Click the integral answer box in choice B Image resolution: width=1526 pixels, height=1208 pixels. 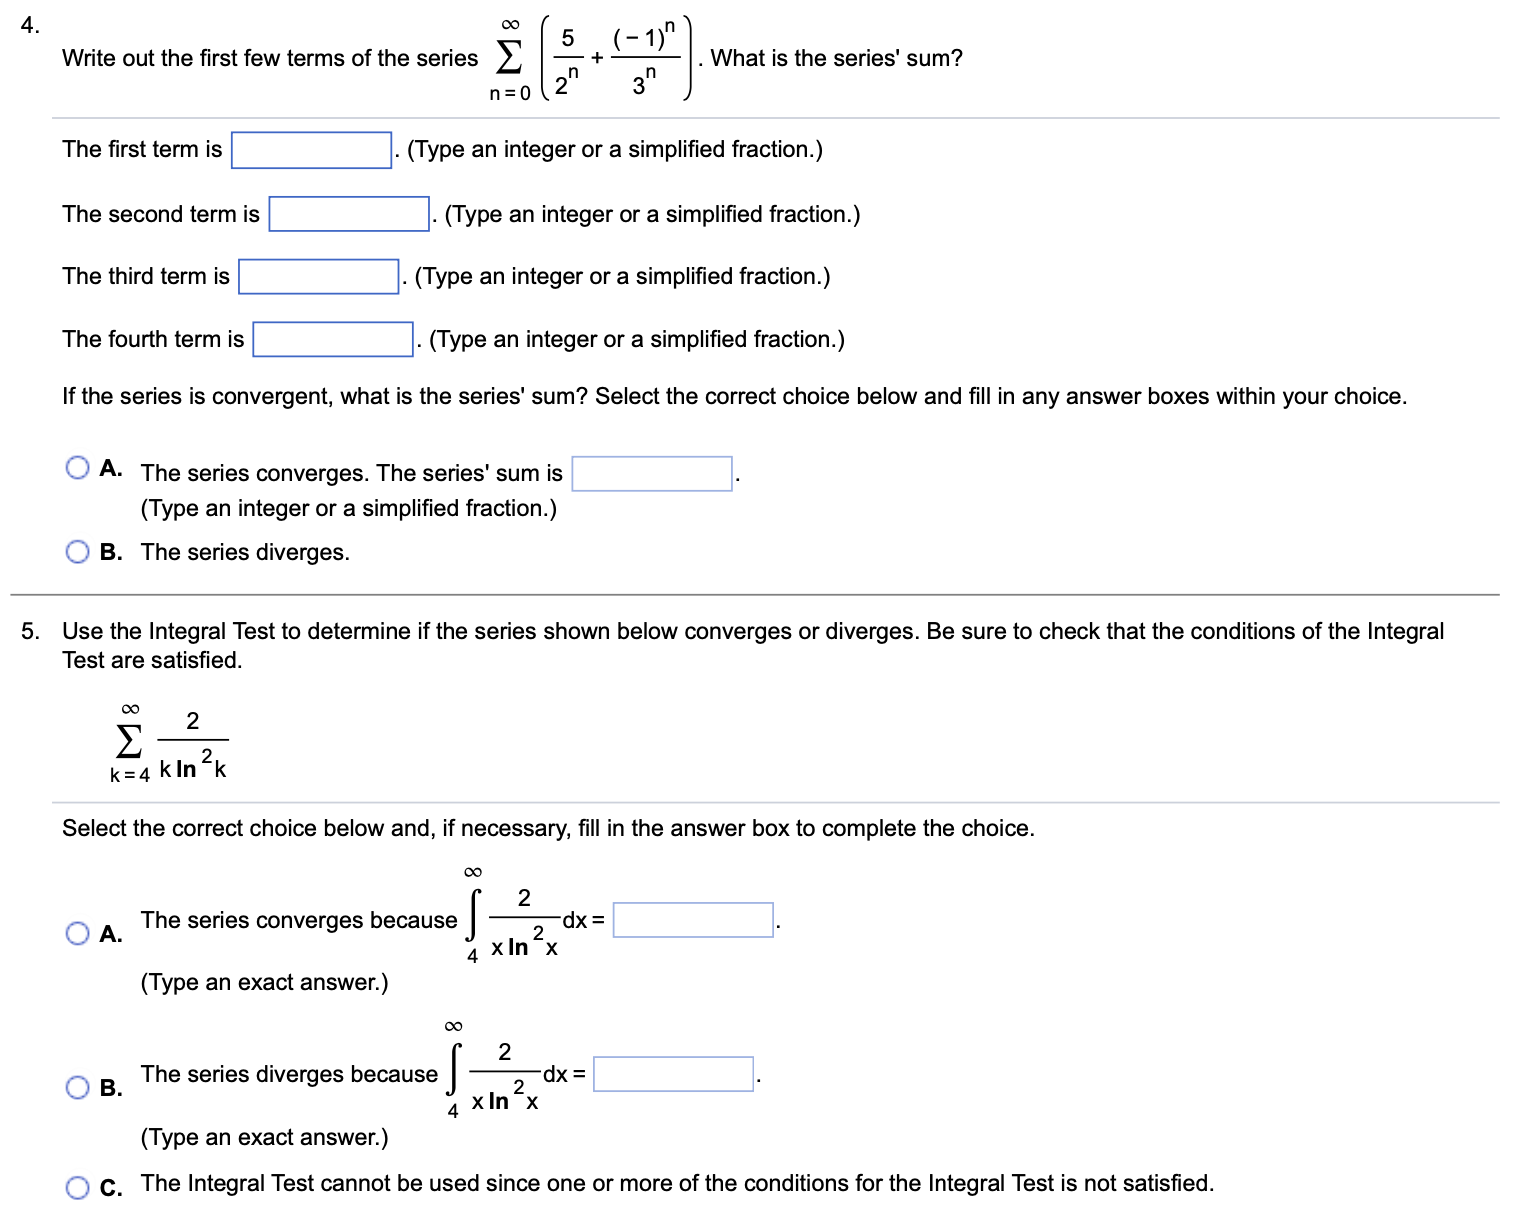[672, 1072]
